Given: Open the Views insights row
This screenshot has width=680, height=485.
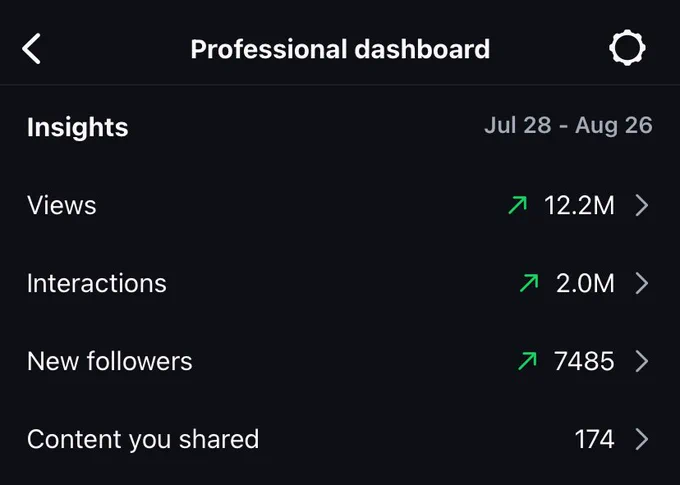Looking at the screenshot, I should [x=340, y=205].
